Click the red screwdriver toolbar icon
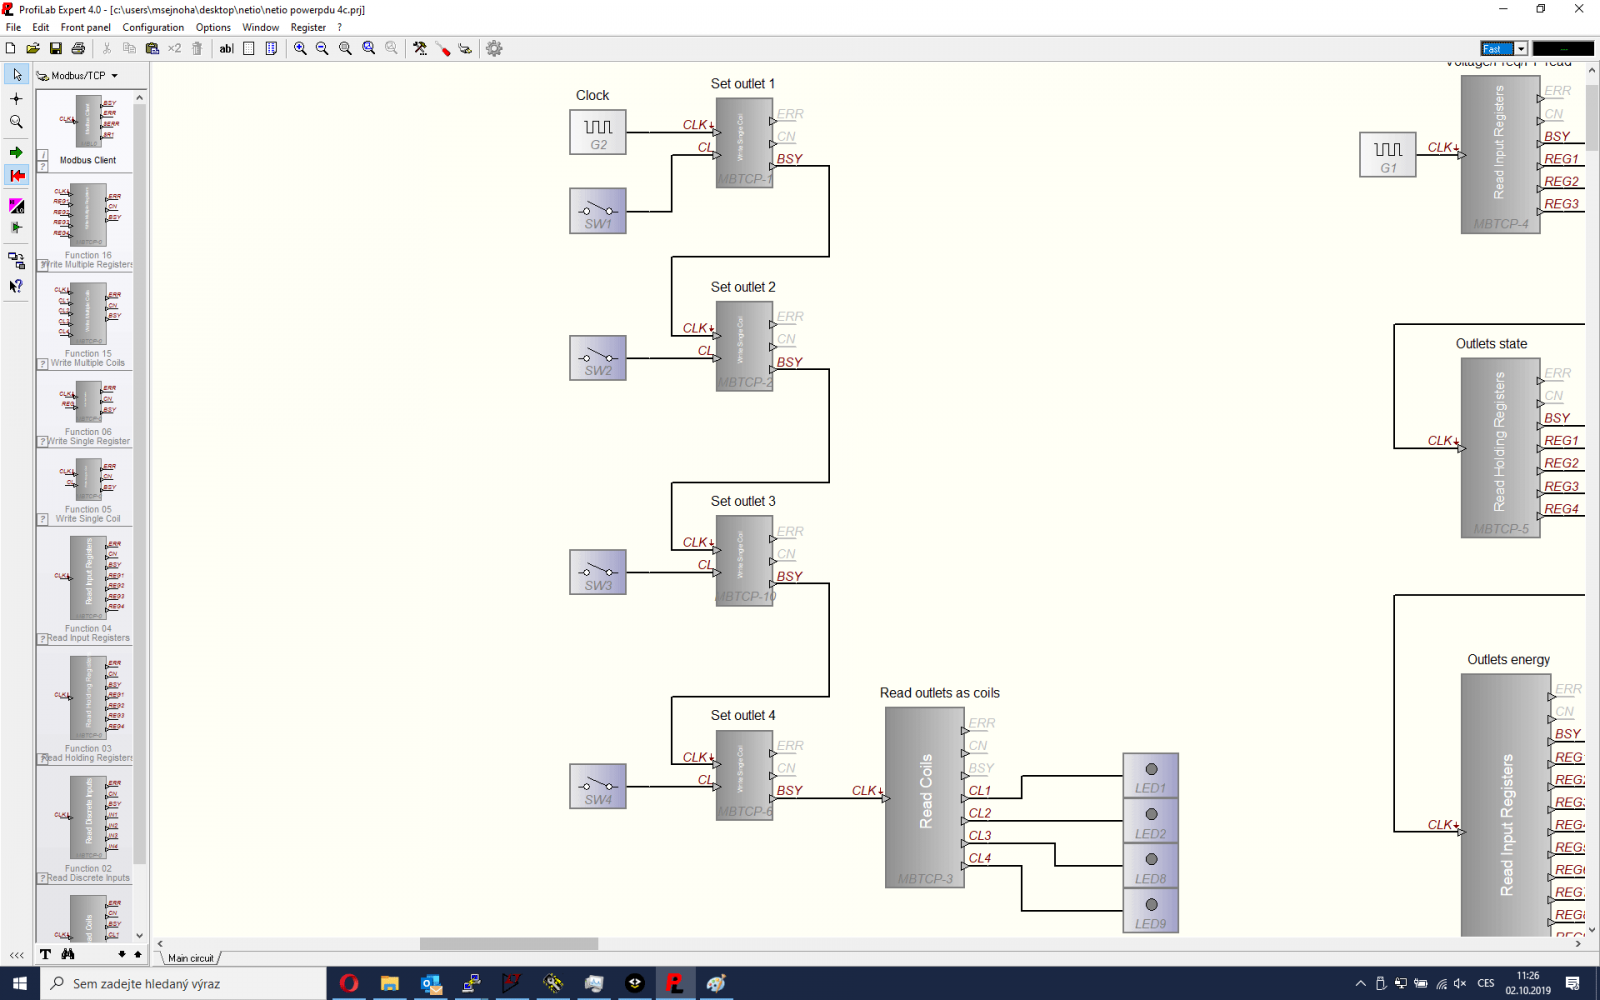This screenshot has height=1000, width=1600. 443,48
